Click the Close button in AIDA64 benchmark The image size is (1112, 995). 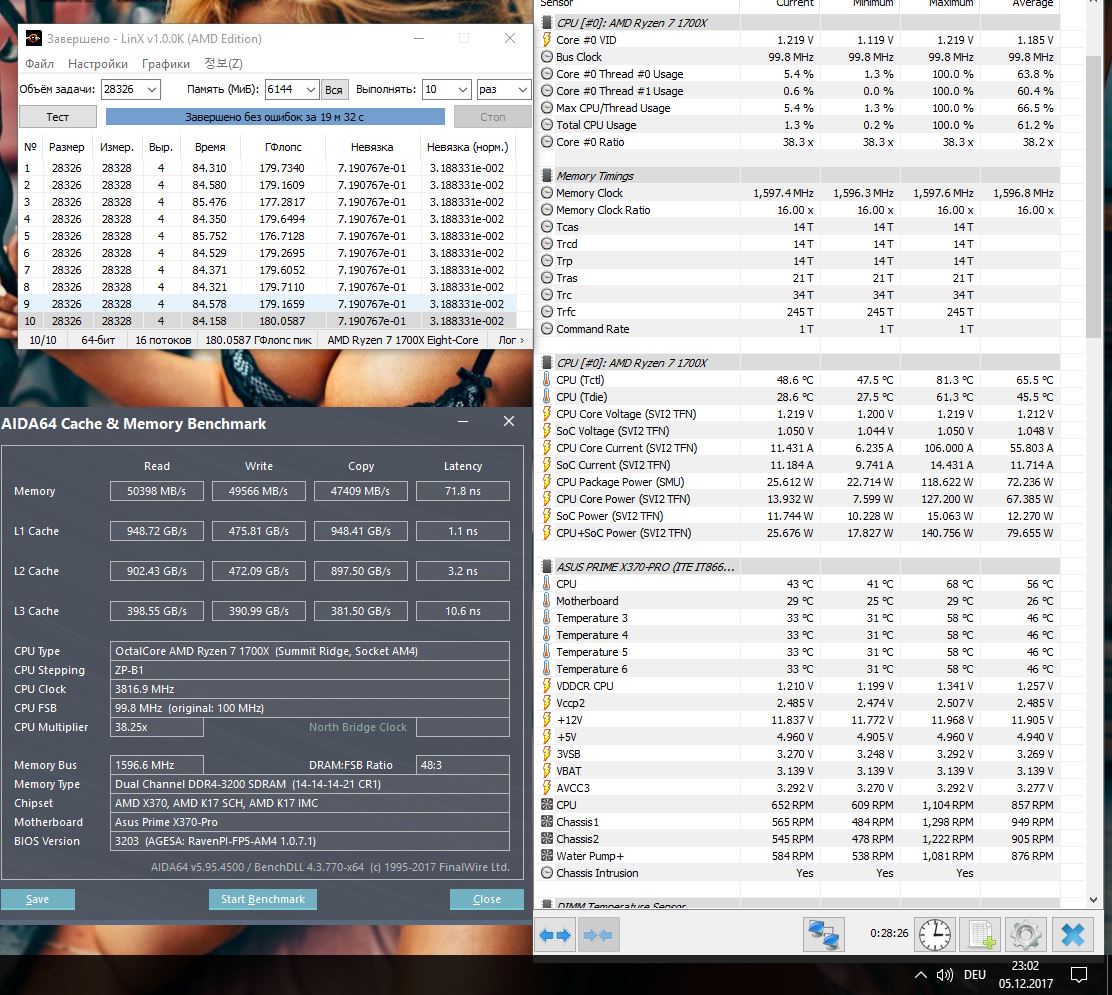[487, 899]
